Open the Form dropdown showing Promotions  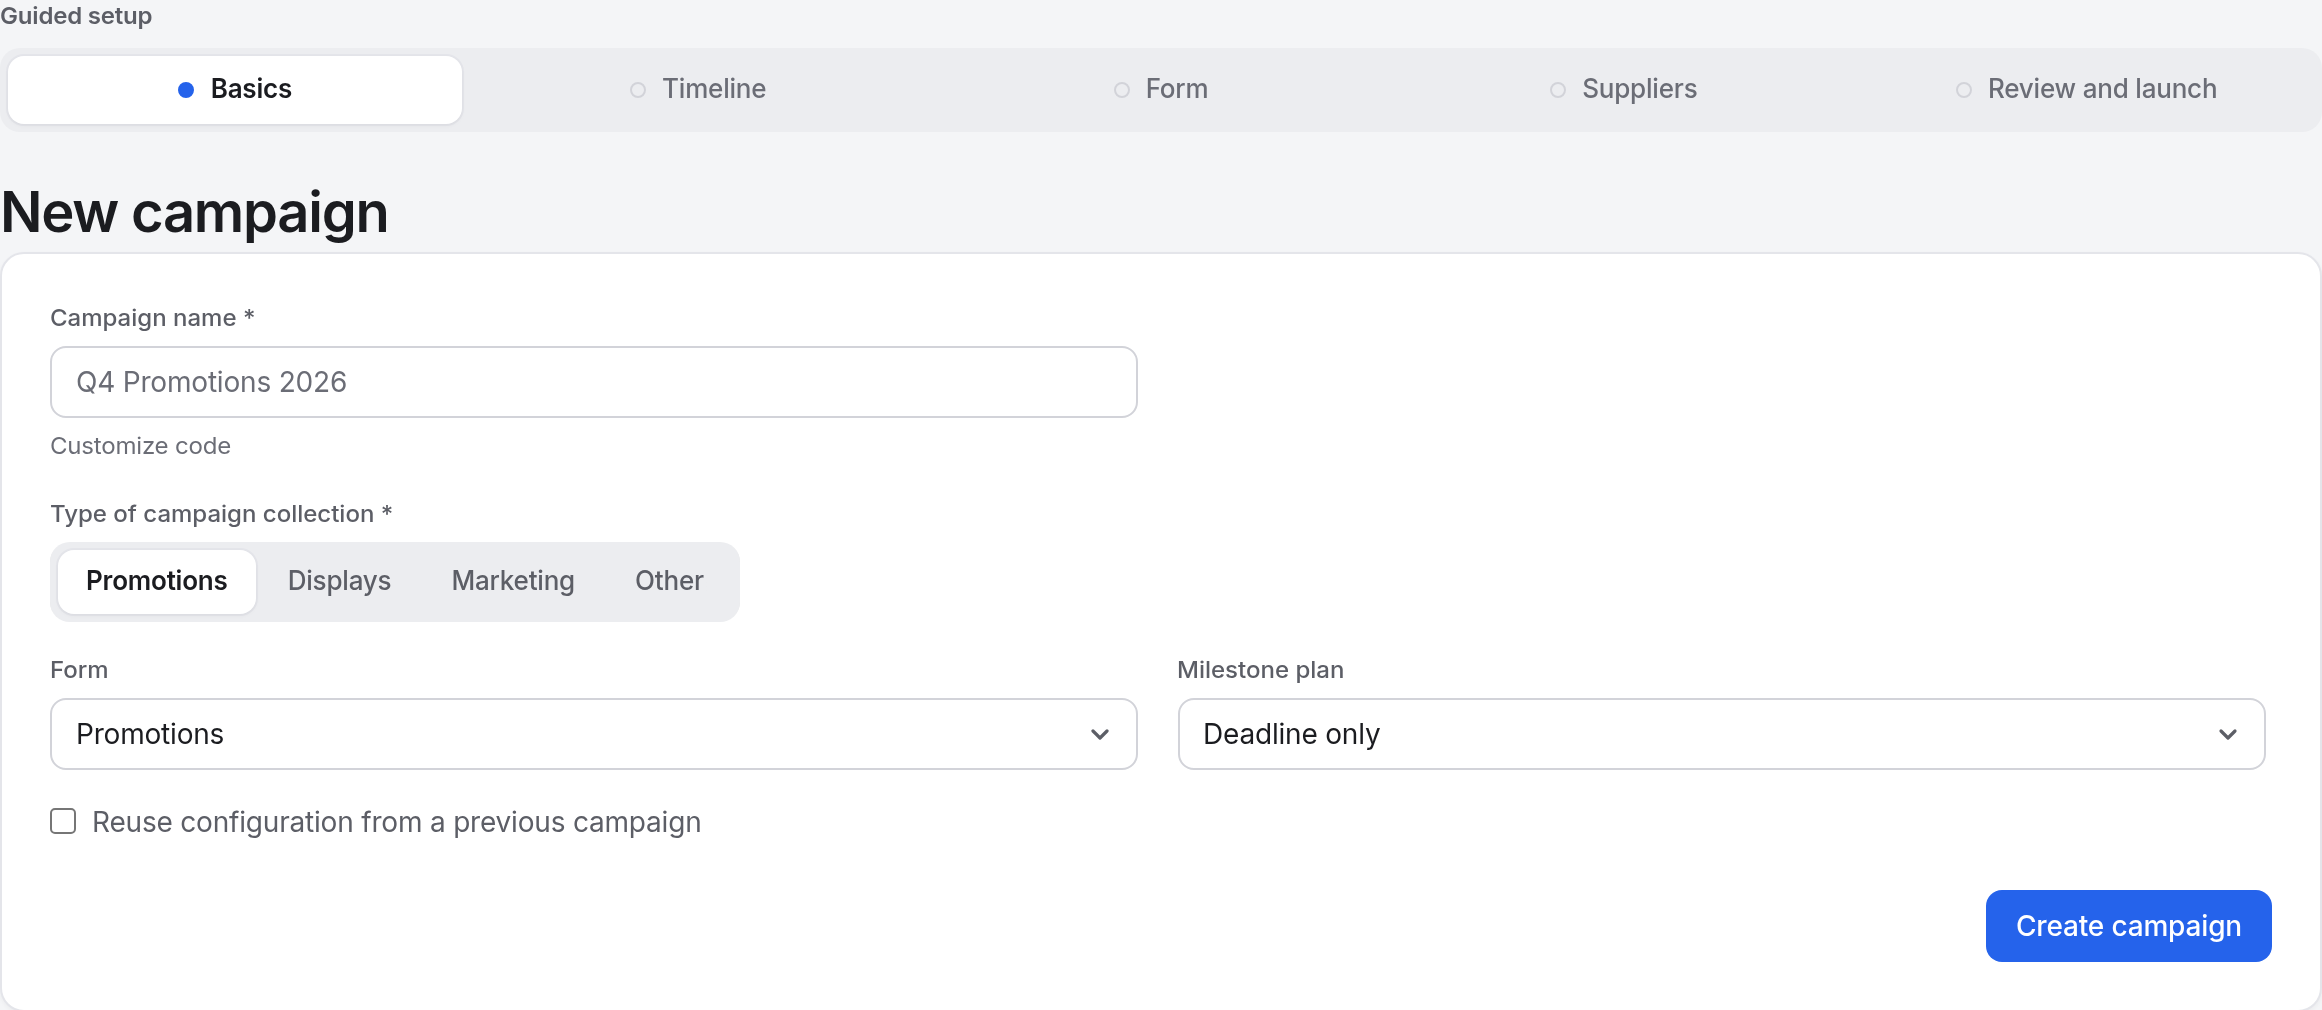click(x=594, y=734)
